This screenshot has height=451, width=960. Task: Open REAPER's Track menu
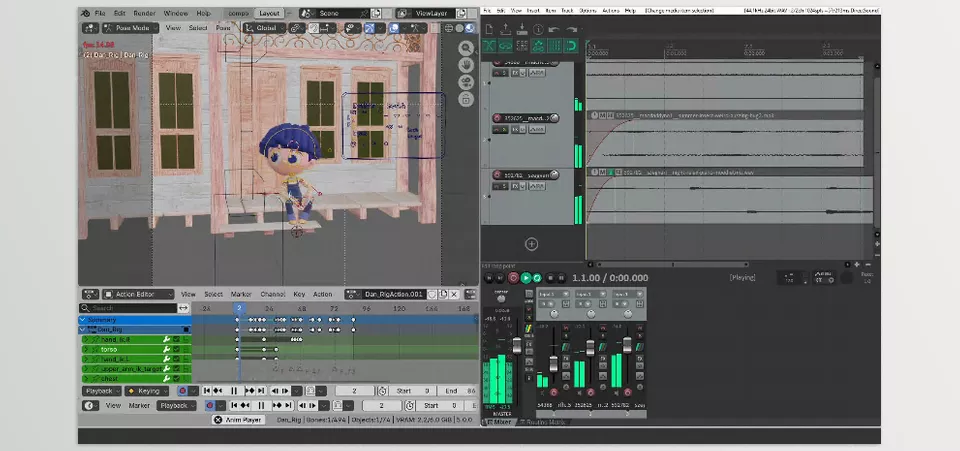pos(568,11)
